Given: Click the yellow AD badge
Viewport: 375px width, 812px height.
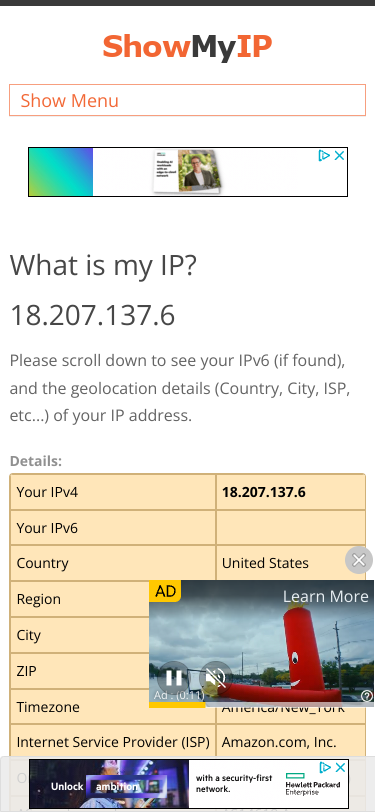Looking at the screenshot, I should pyautogui.click(x=165, y=591).
